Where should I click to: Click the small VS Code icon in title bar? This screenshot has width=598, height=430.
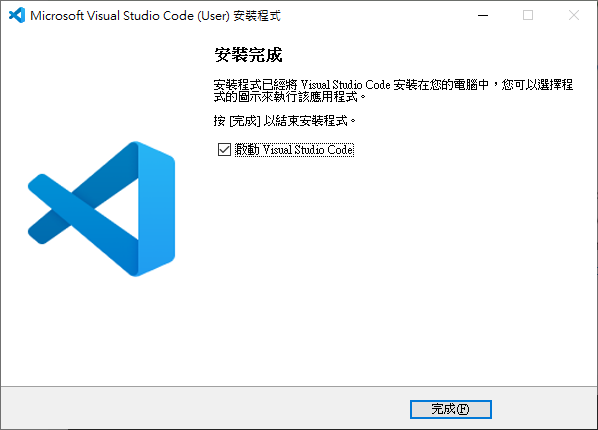[17, 15]
